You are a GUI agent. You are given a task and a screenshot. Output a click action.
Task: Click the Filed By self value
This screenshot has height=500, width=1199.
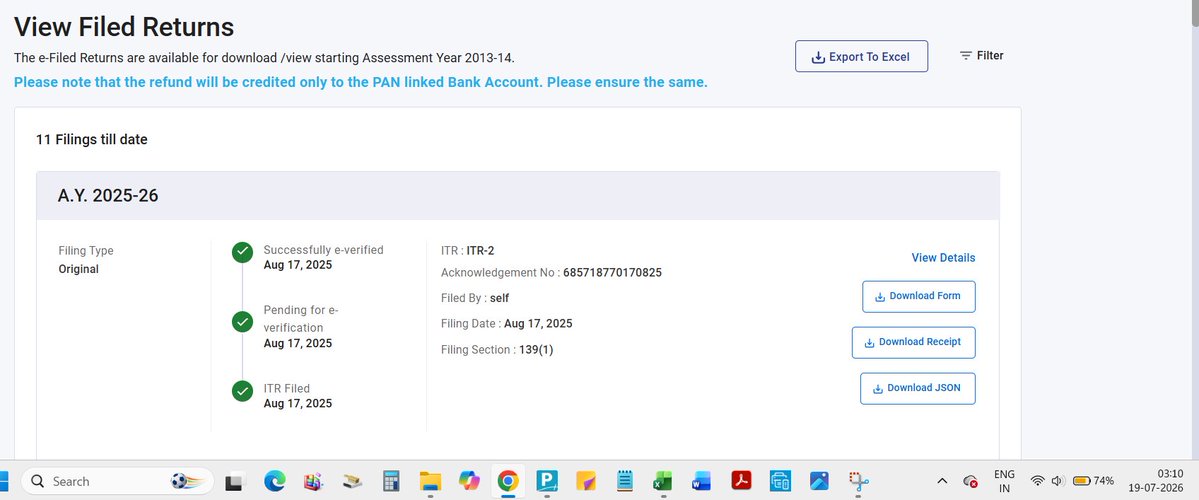[499, 298]
